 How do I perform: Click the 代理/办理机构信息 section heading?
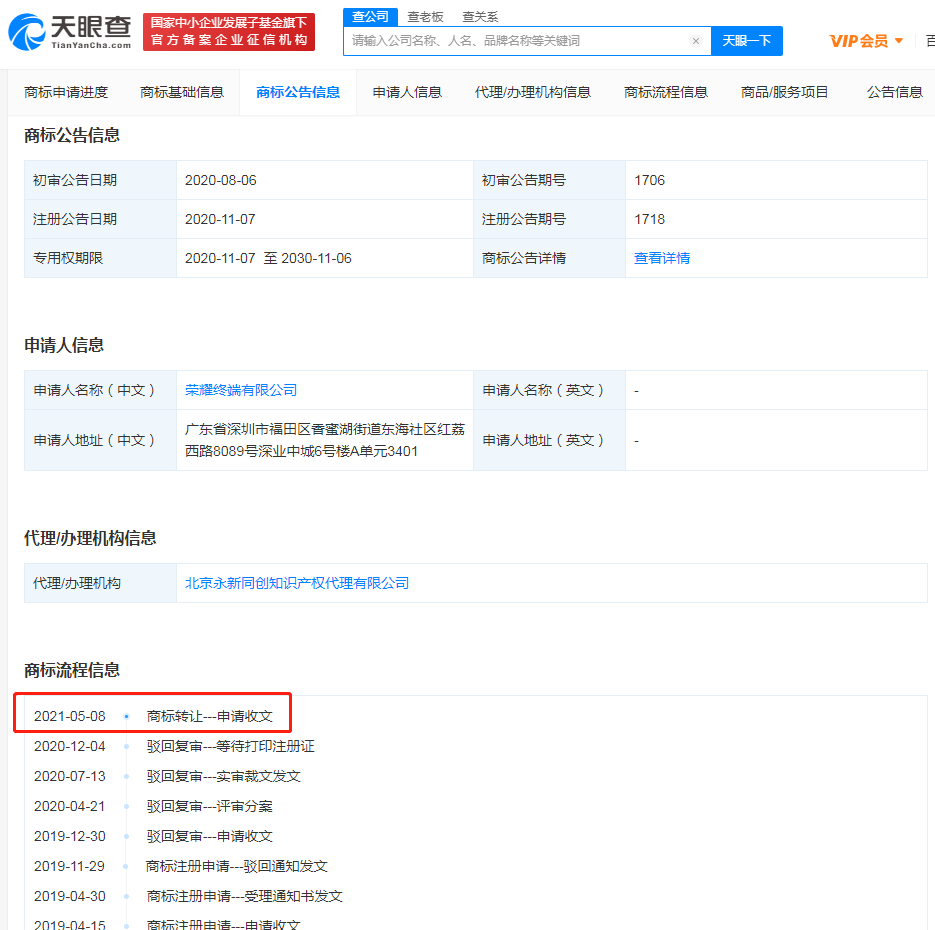[x=90, y=538]
